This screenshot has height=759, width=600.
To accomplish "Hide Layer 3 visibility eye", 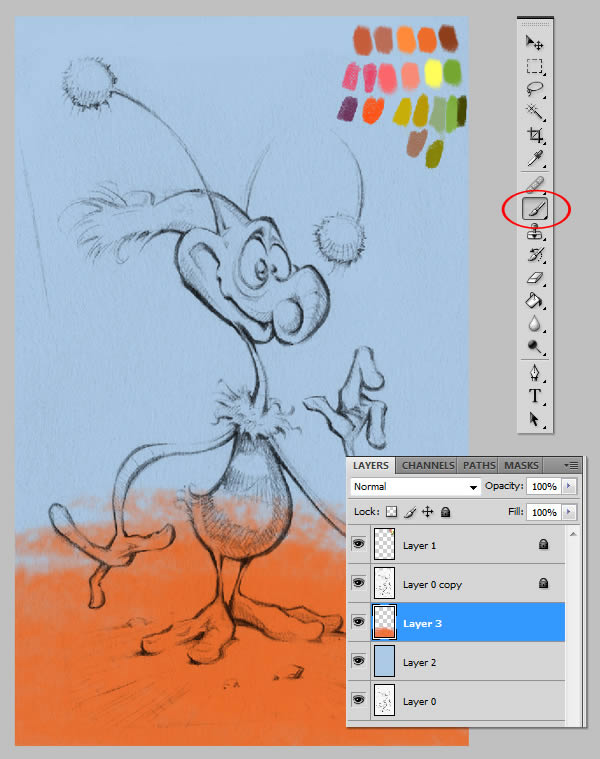I will coord(359,622).
